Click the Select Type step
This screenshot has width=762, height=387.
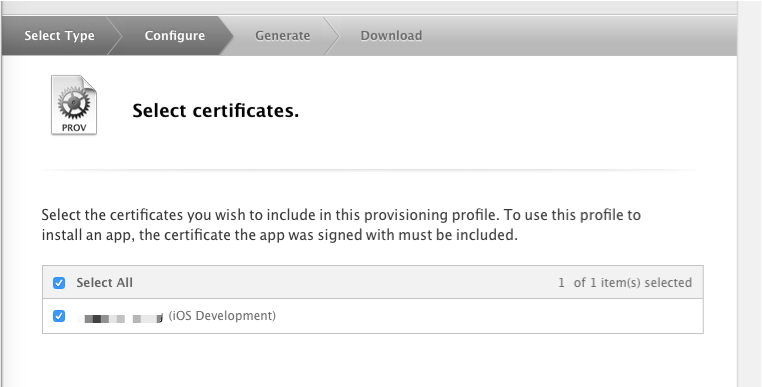tap(59, 35)
